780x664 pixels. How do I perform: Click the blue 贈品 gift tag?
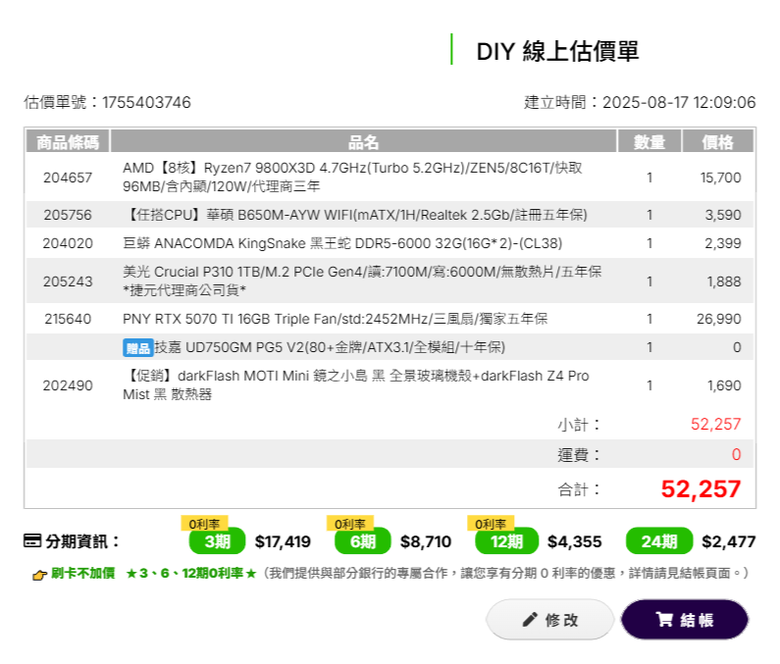138,348
